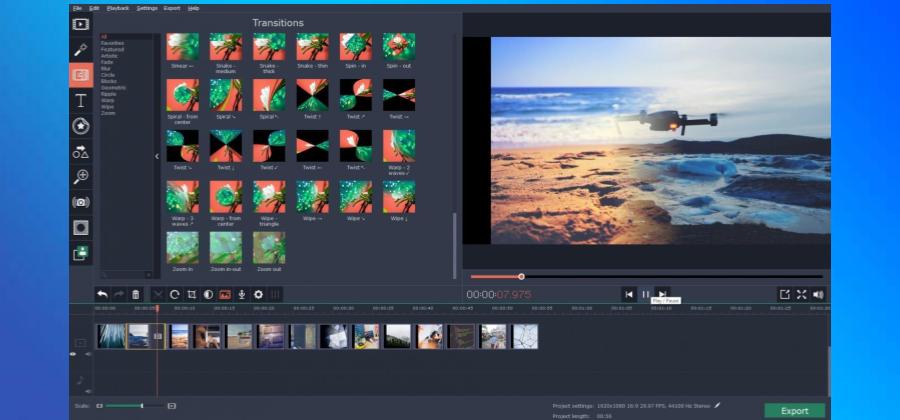
Task: Undo the last action
Action: click(x=102, y=294)
